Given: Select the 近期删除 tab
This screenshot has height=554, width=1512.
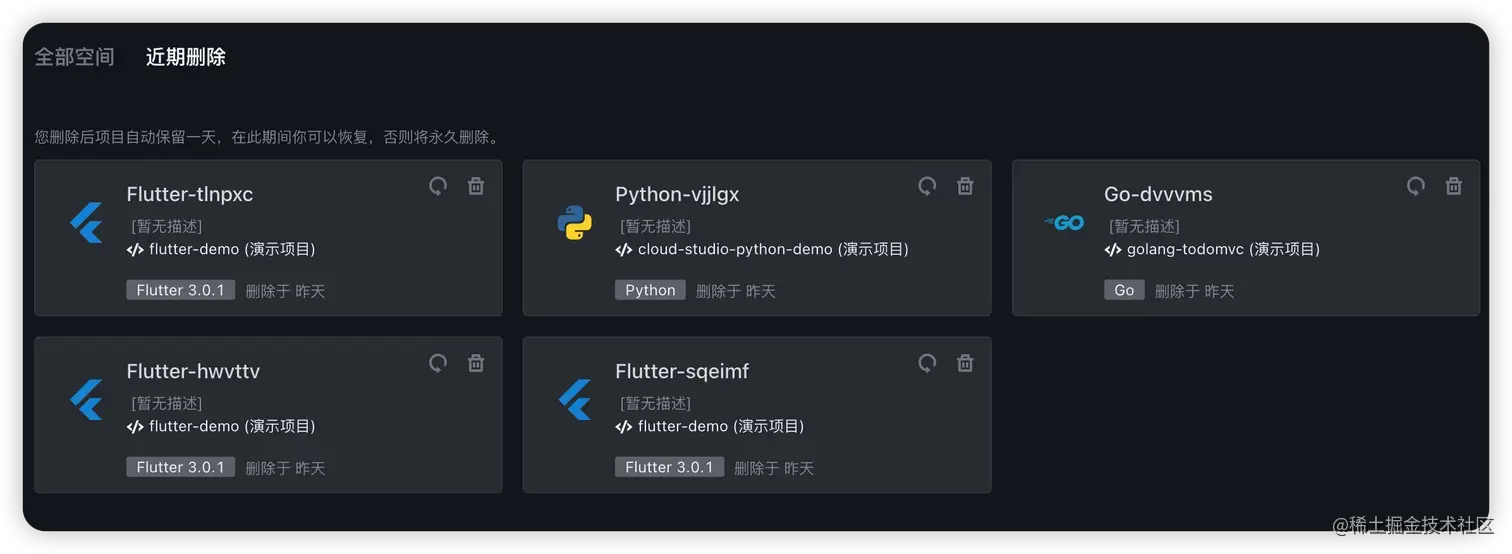Looking at the screenshot, I should 186,57.
